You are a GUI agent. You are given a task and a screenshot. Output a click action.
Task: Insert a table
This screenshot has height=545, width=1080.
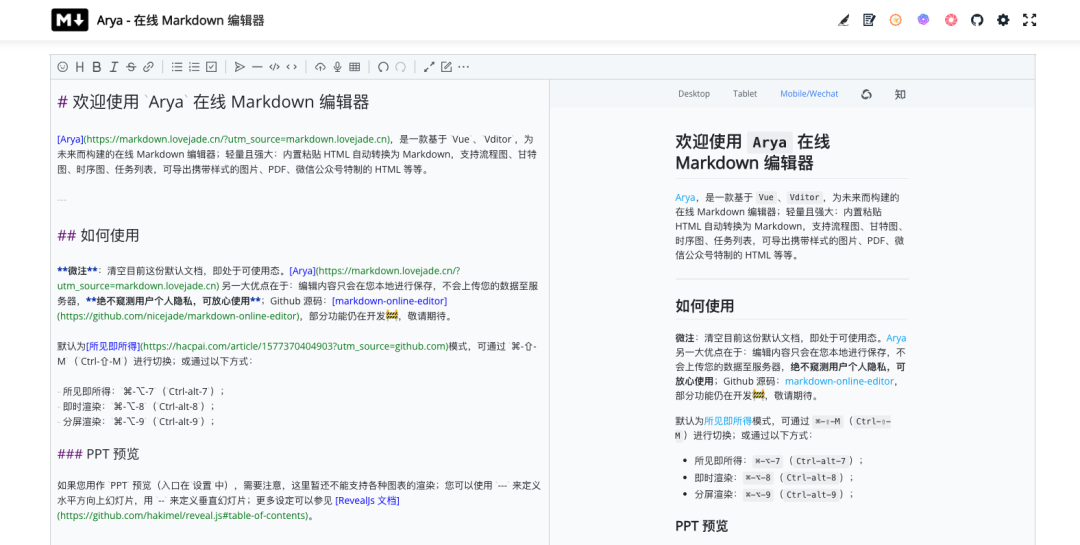[x=355, y=67]
